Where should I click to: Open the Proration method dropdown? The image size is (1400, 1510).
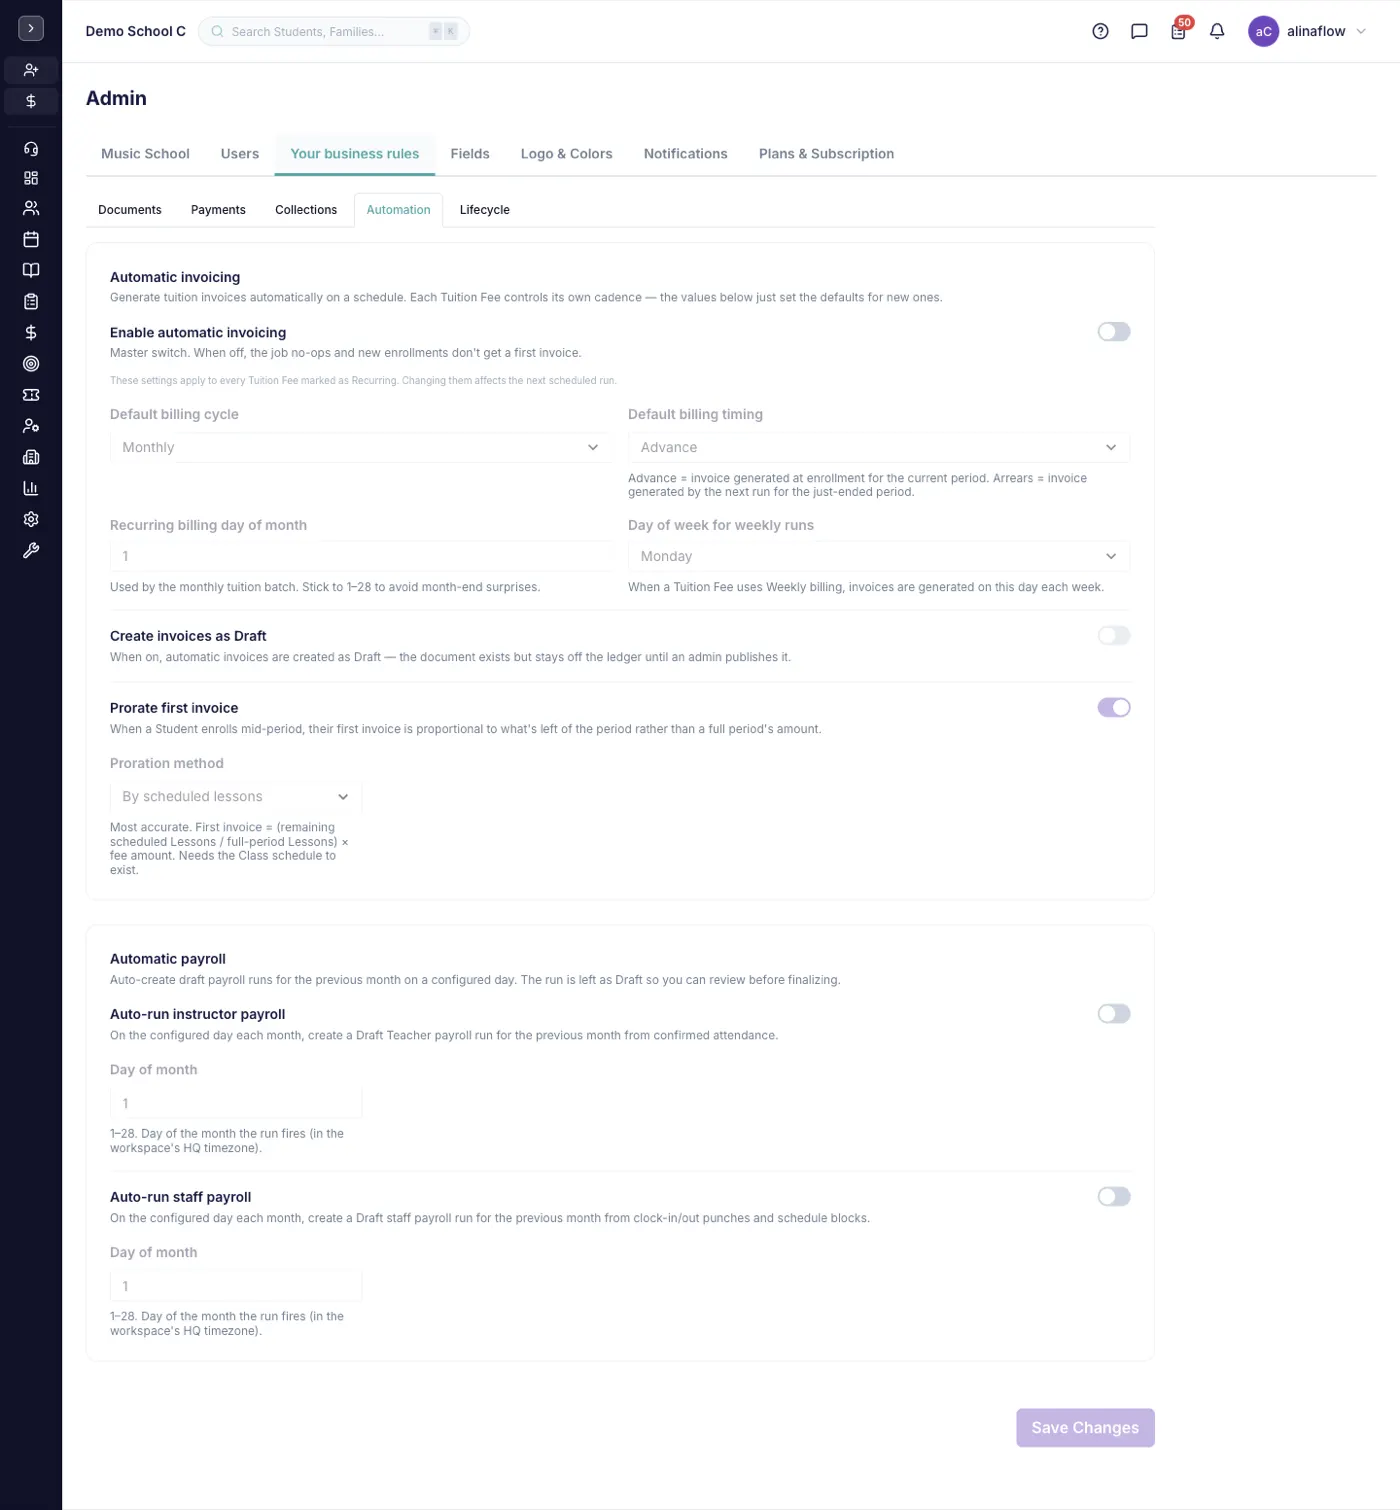pyautogui.click(x=236, y=797)
